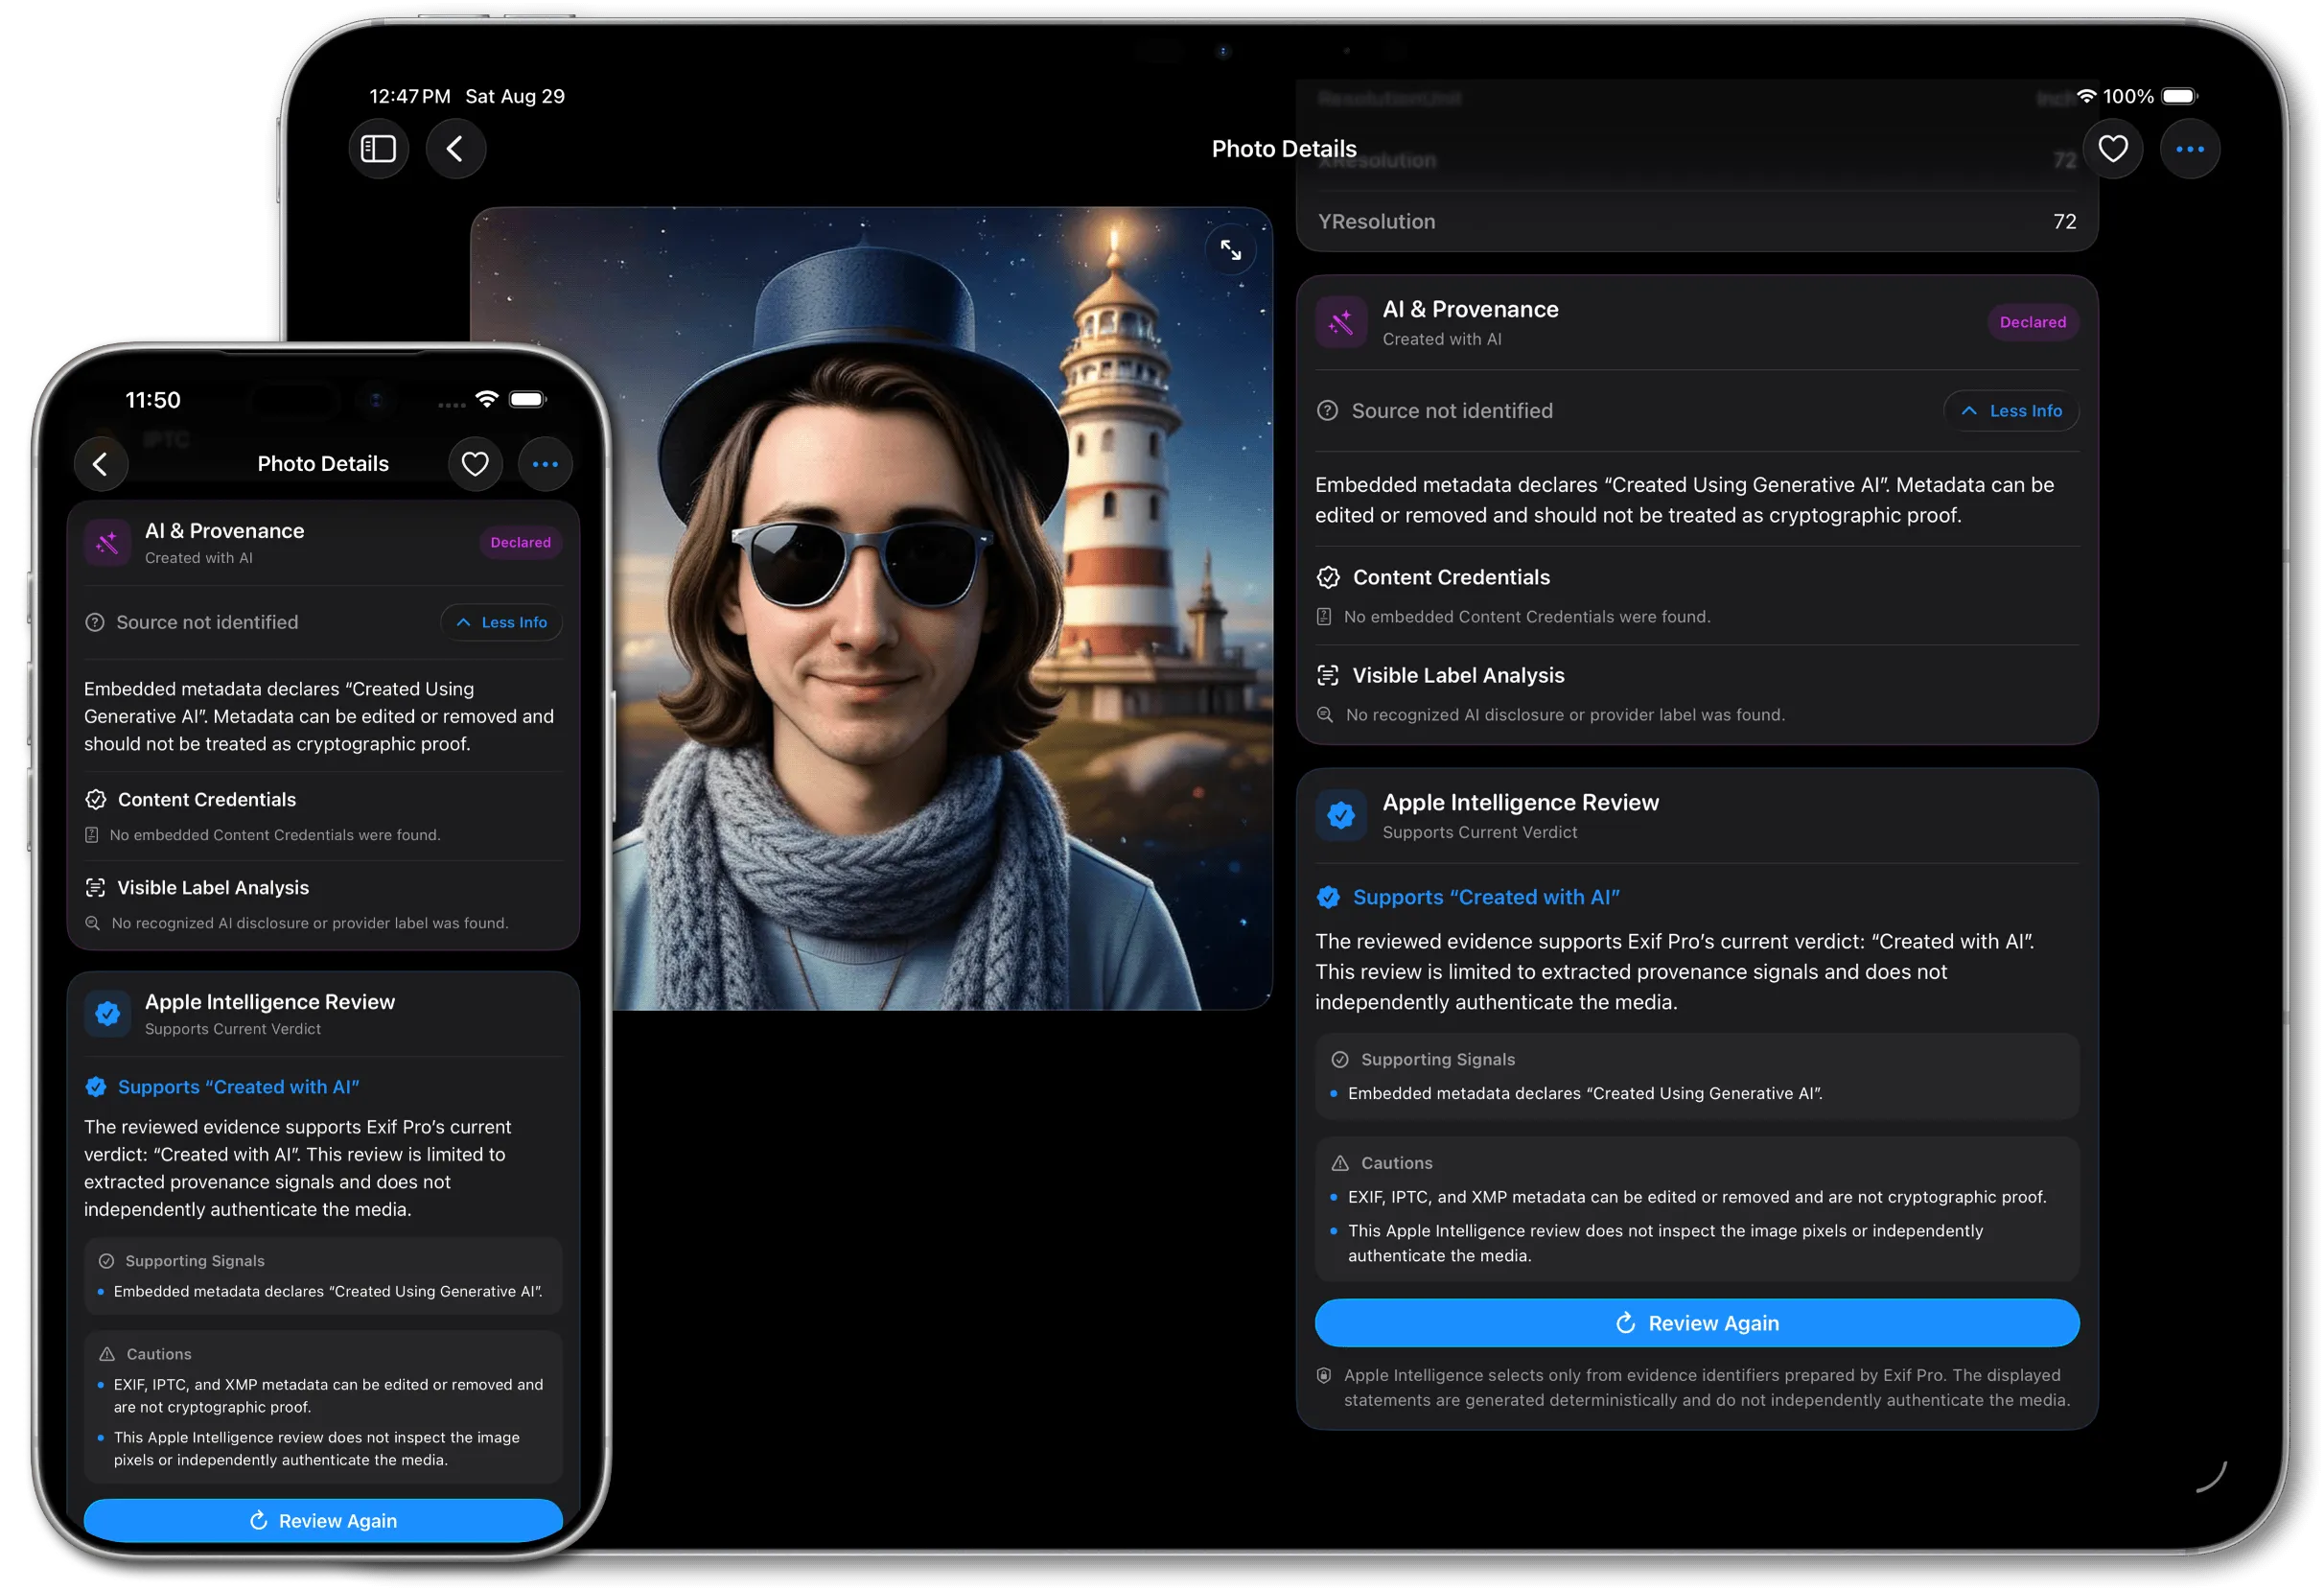Click the magnifier icon by No recognized AI disclosure on the iPad
The height and width of the screenshot is (1590, 2324).
coord(1325,715)
